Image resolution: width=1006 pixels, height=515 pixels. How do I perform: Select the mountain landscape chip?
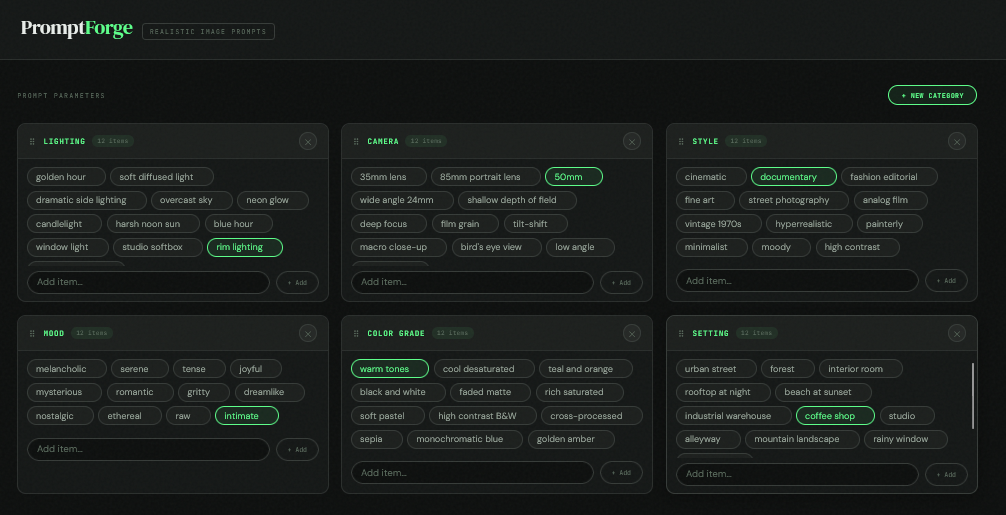[x=802, y=439]
